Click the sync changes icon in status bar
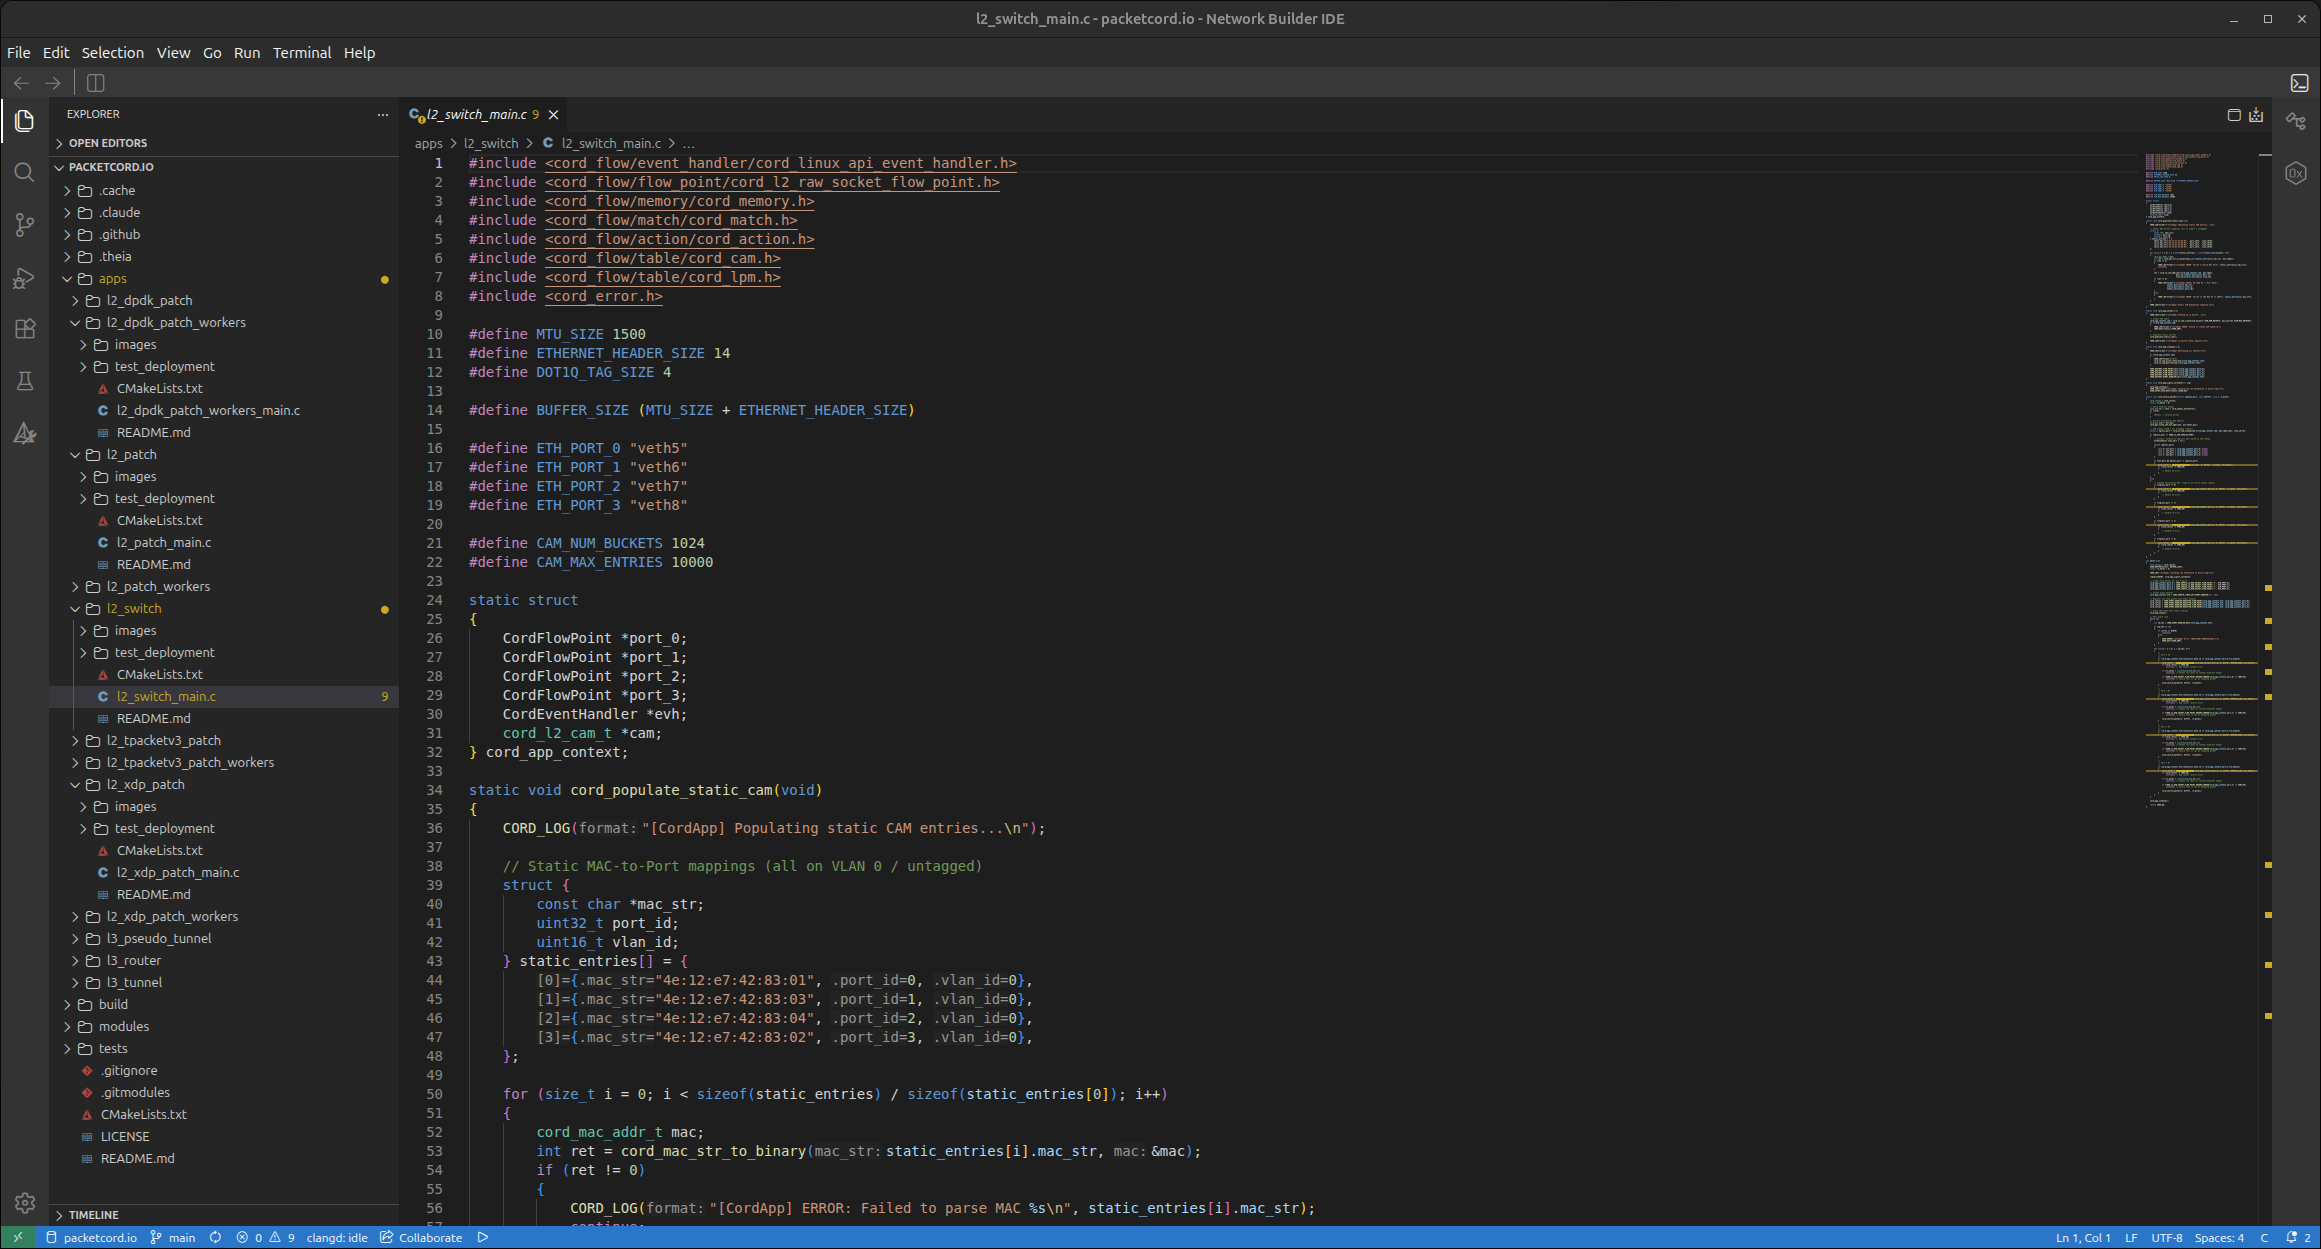 coord(215,1238)
